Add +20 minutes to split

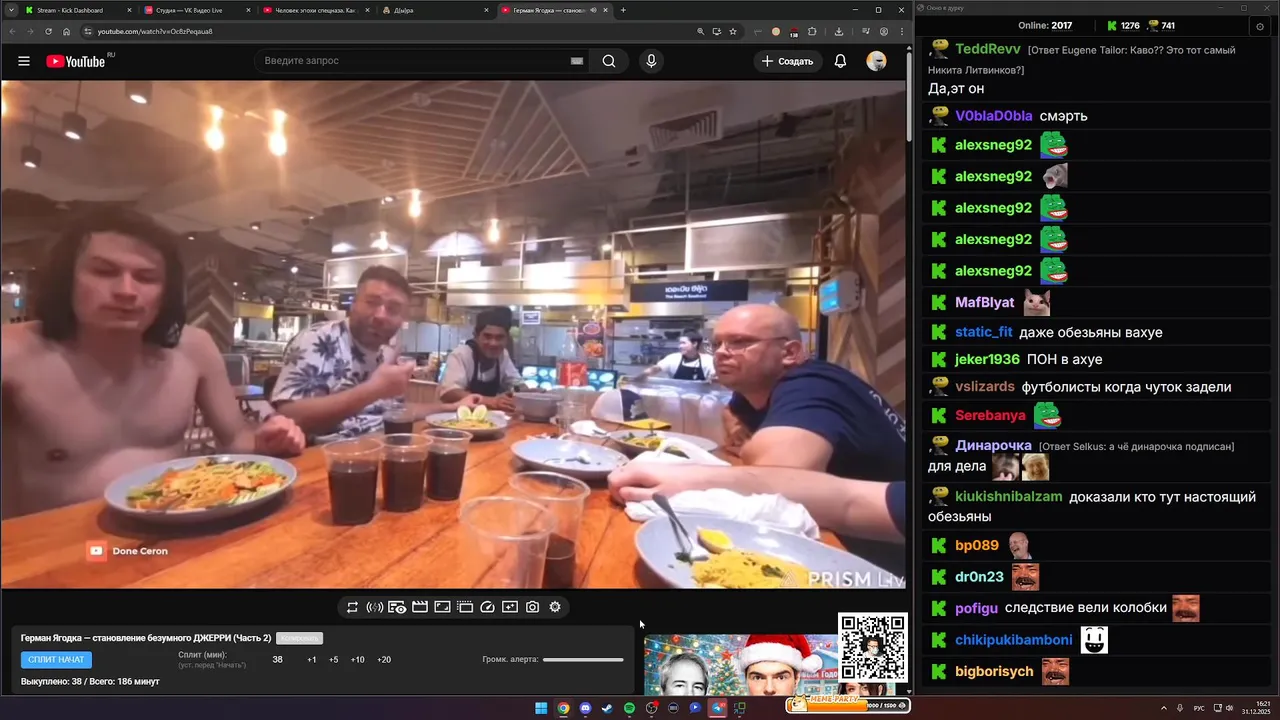point(384,660)
